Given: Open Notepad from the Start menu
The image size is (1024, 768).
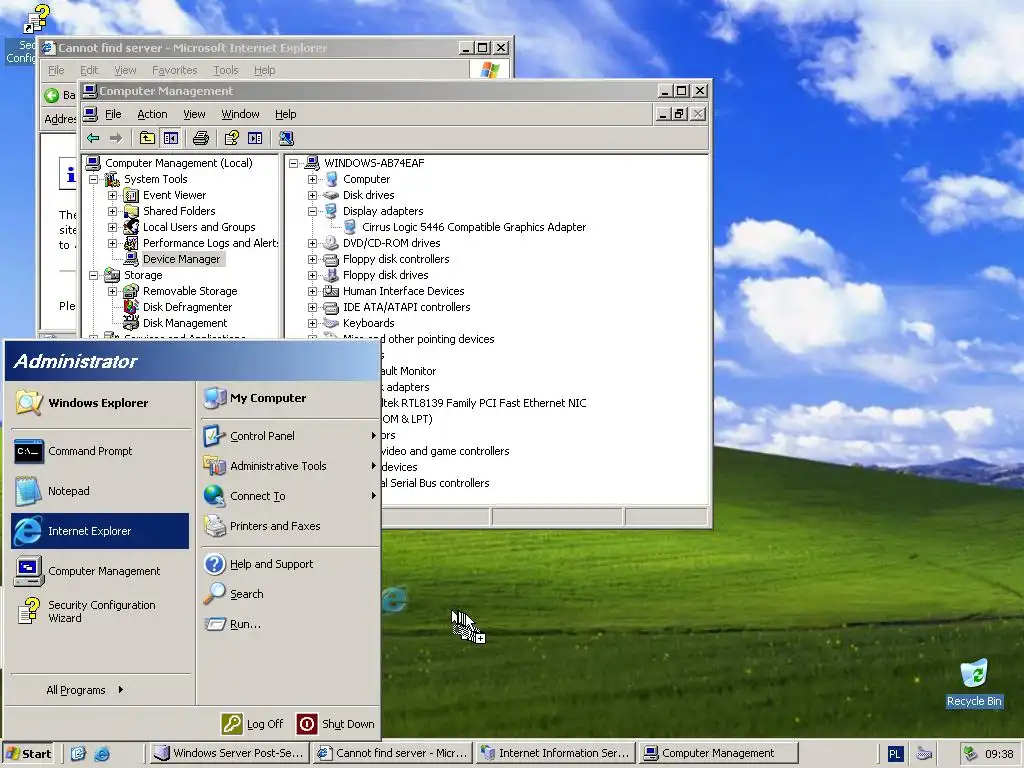Looking at the screenshot, I should (x=100, y=491).
